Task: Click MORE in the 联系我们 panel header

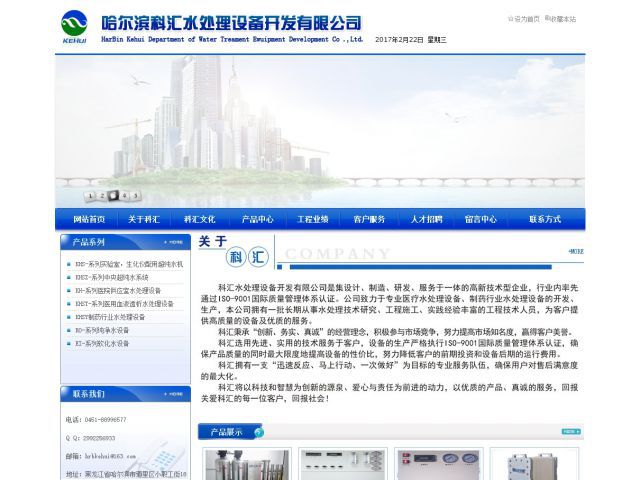Action: point(174,394)
